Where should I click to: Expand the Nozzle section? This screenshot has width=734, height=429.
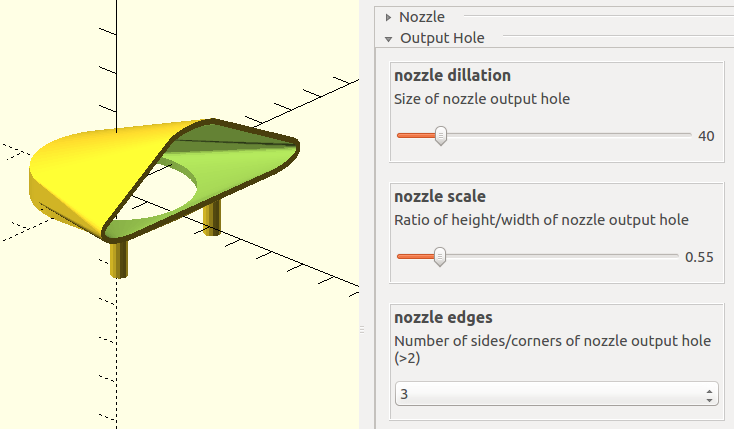[x=389, y=17]
